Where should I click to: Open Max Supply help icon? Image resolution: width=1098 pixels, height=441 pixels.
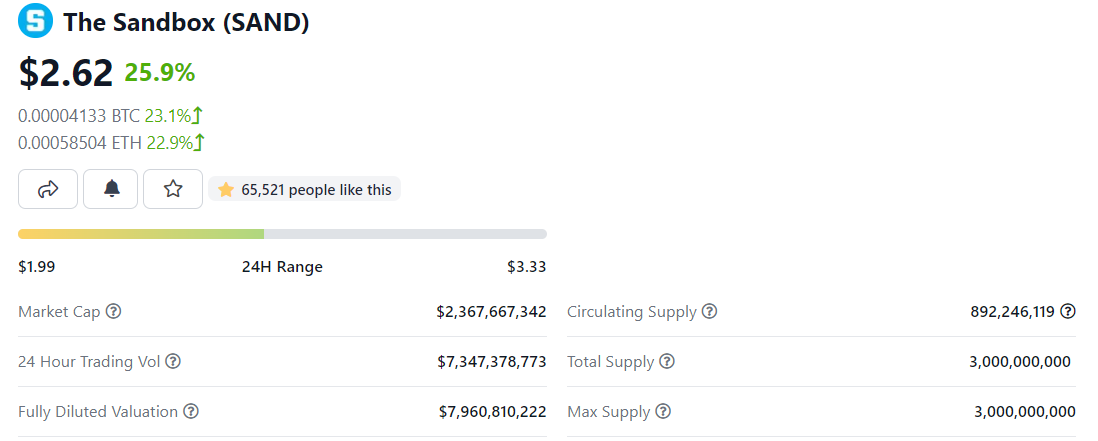click(663, 412)
